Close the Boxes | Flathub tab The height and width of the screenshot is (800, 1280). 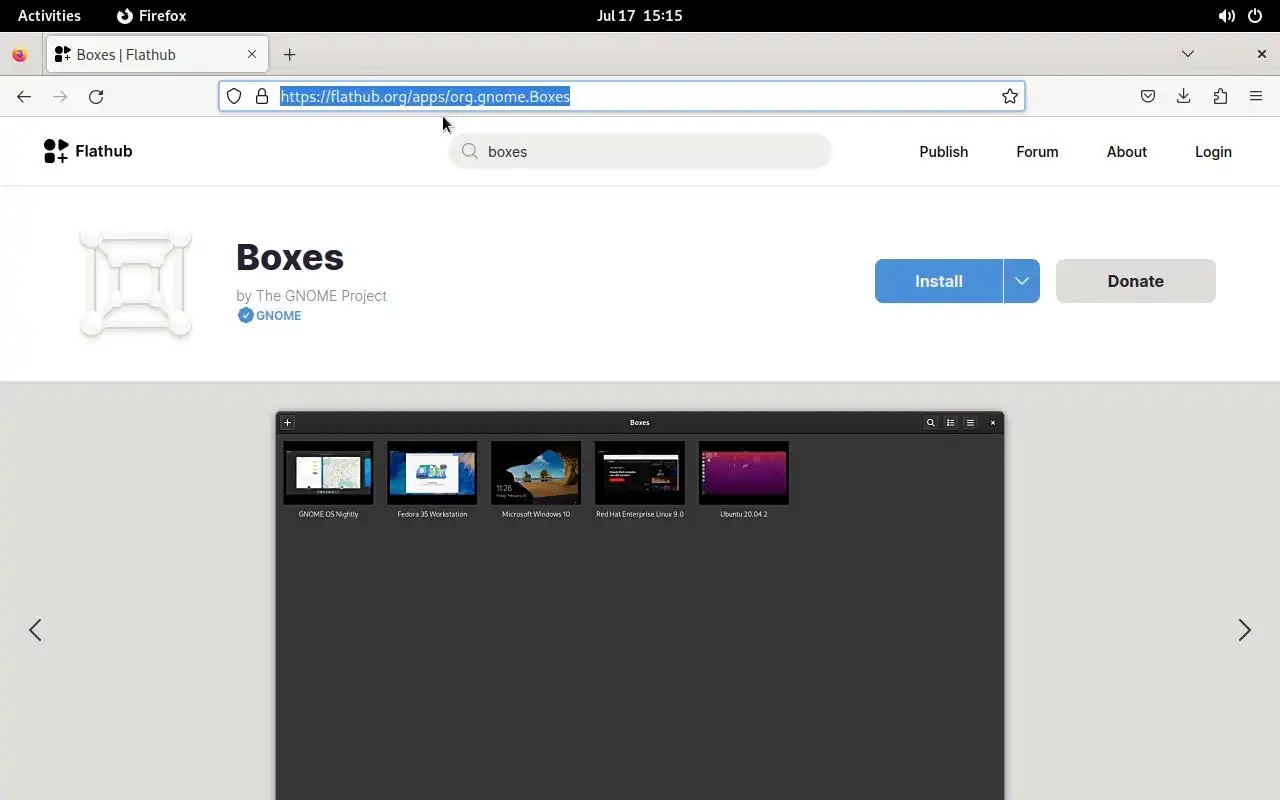252,54
